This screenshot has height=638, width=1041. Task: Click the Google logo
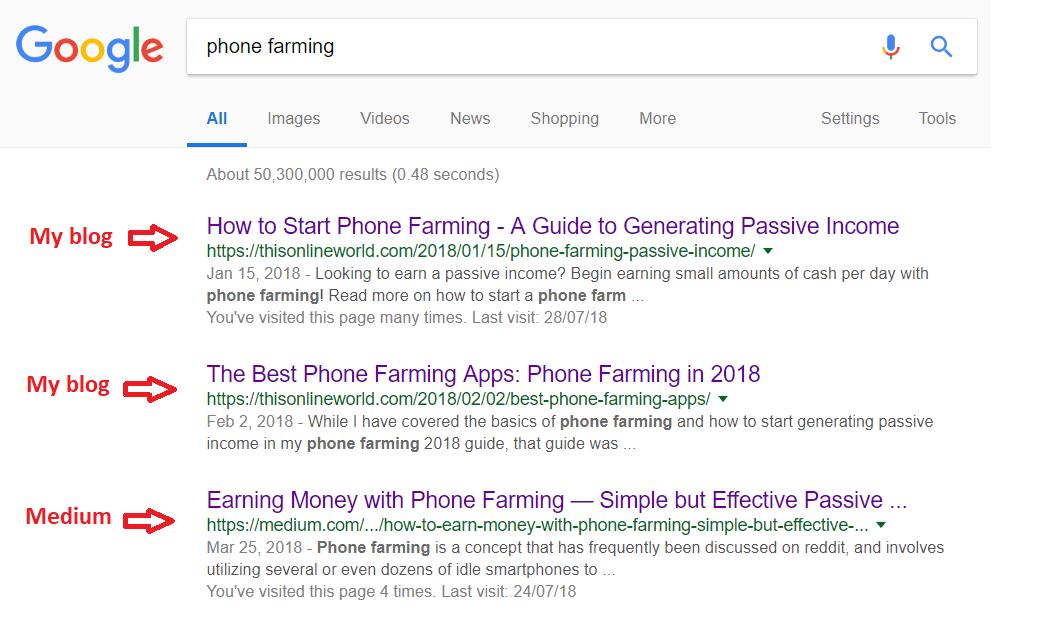click(x=89, y=47)
